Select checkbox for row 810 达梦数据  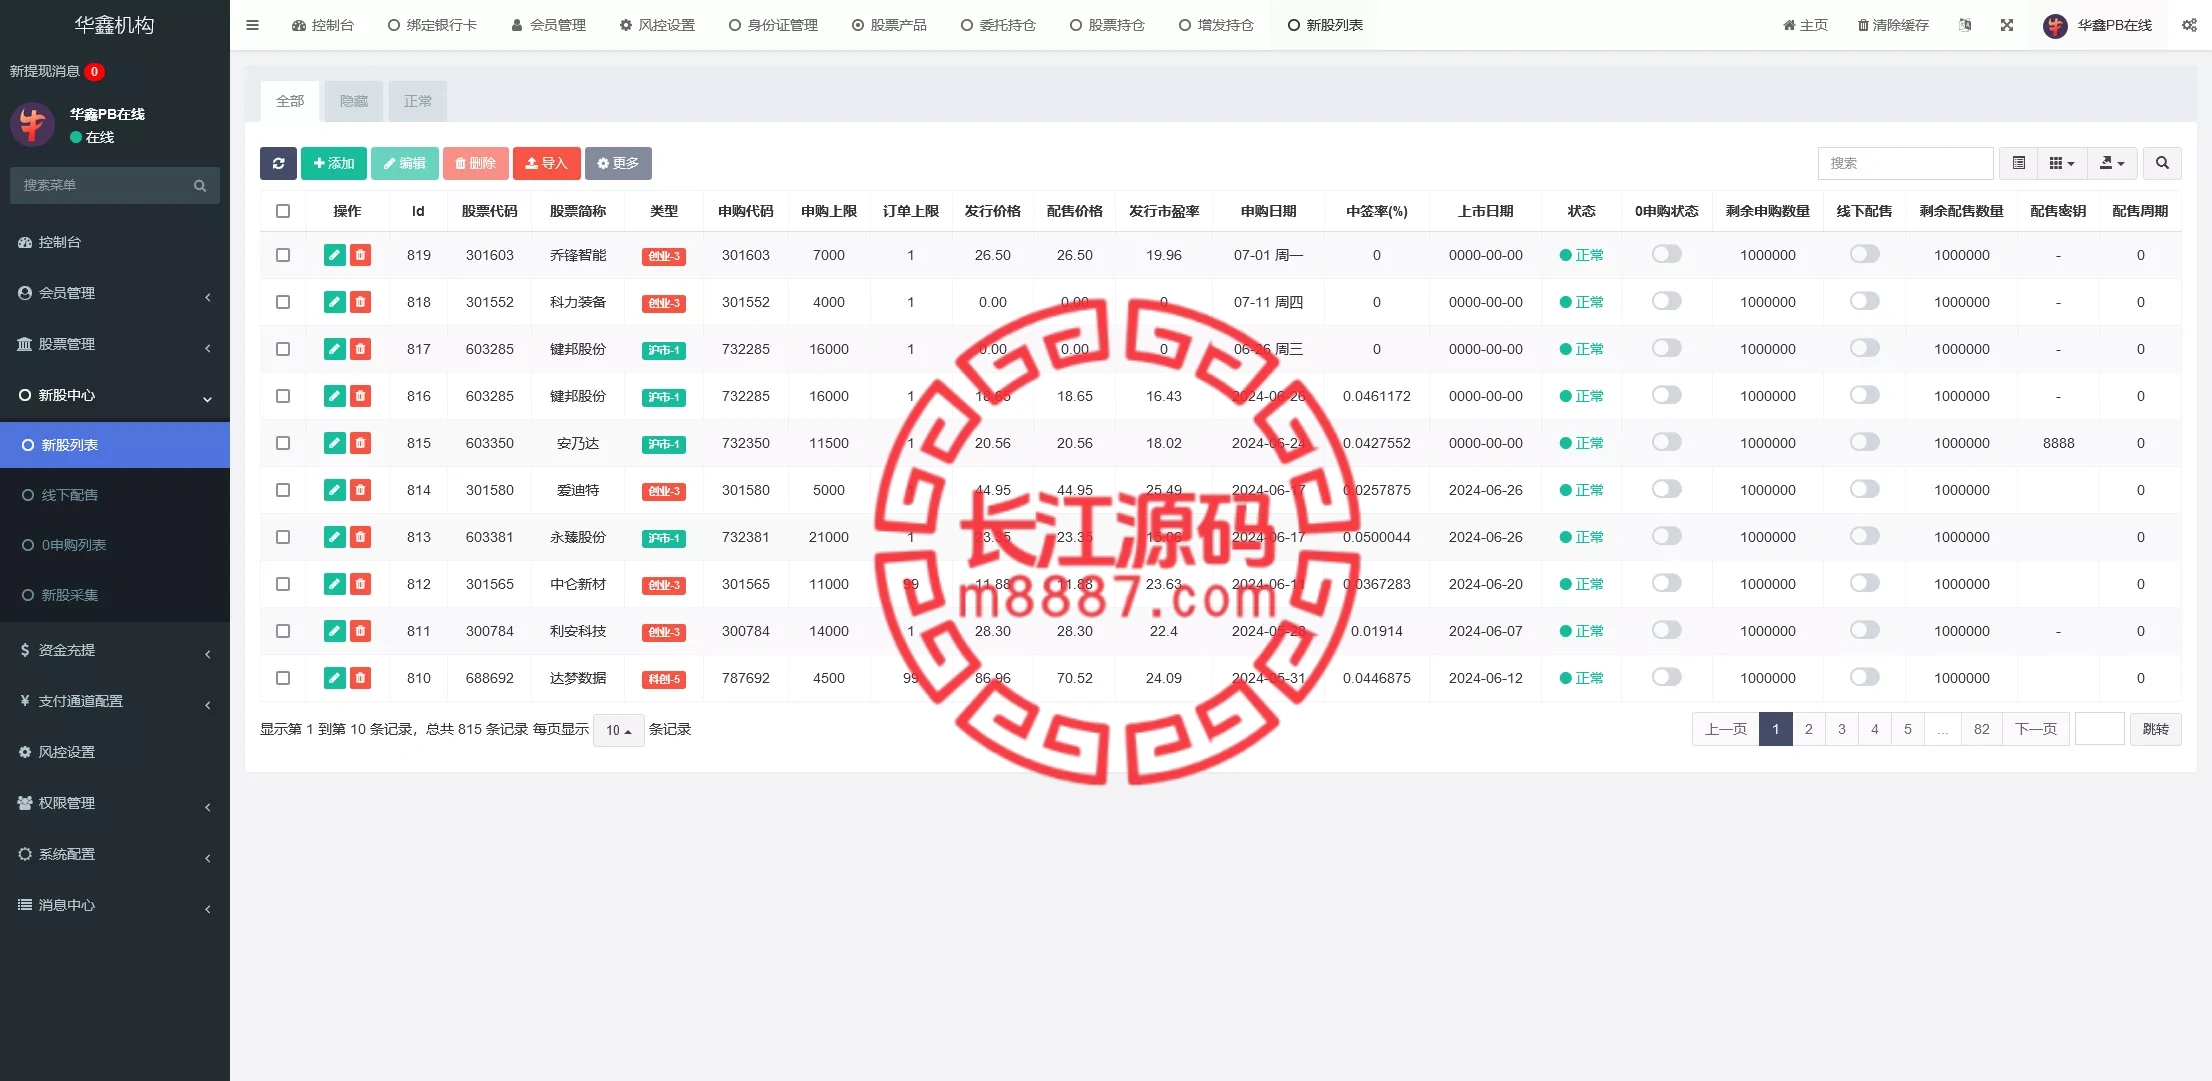[283, 678]
